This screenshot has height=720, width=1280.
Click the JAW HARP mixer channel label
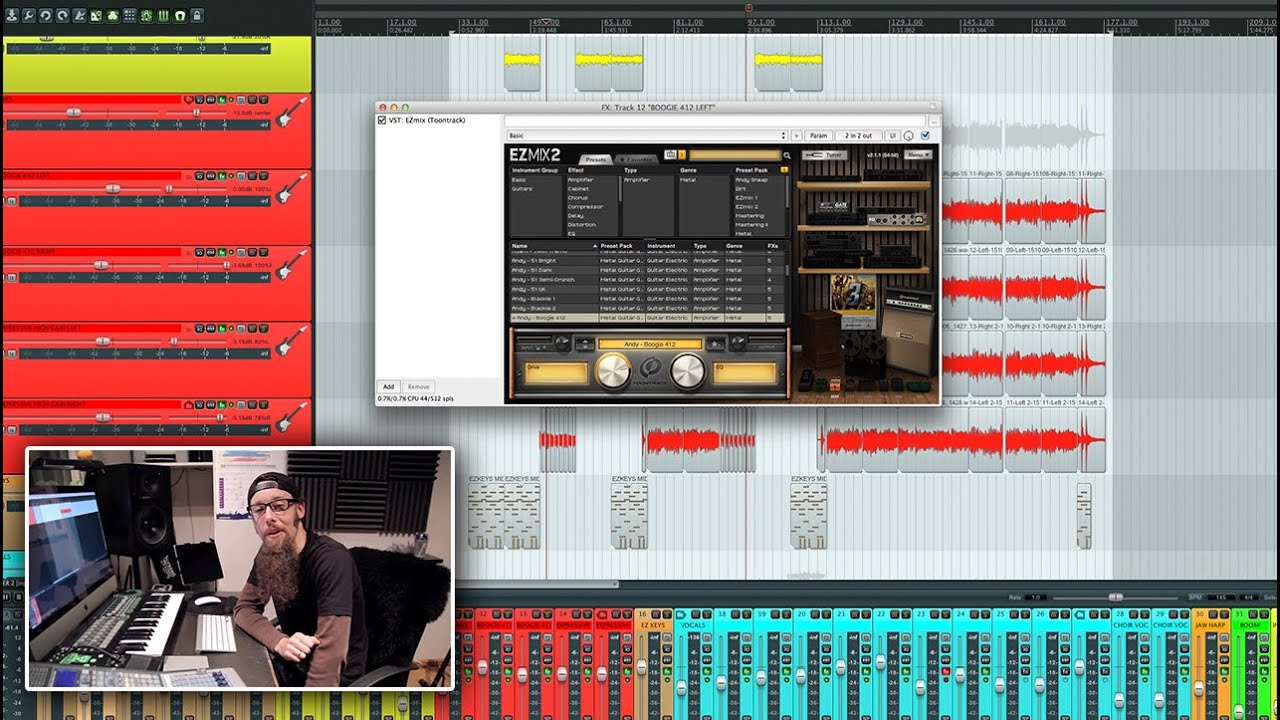click(x=1210, y=625)
